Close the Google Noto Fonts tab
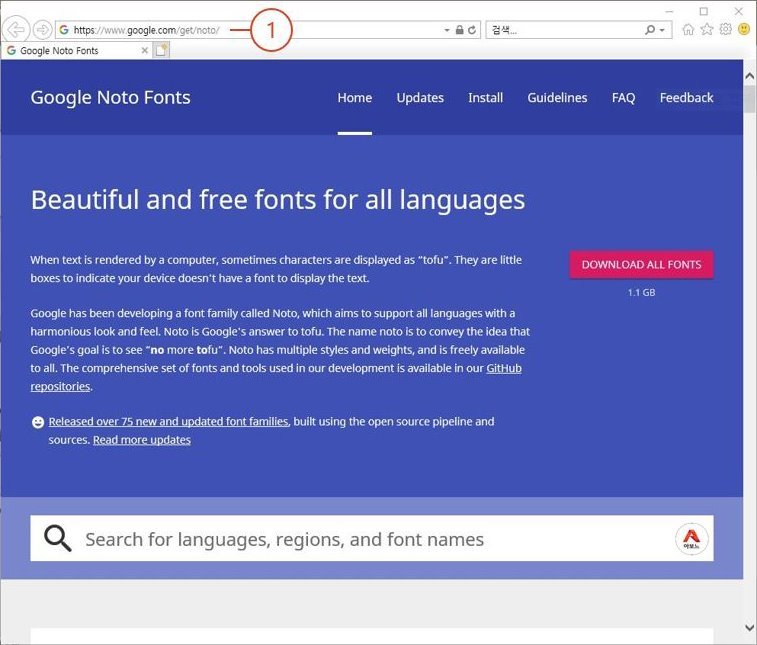Screen dimensions: 757x645 coord(144,50)
